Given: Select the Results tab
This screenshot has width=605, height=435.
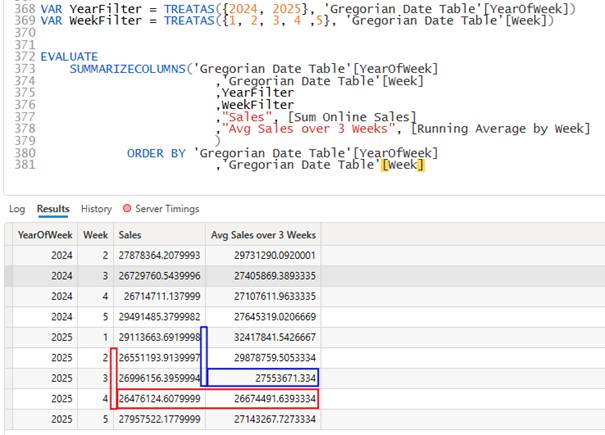Looking at the screenshot, I should tap(53, 209).
